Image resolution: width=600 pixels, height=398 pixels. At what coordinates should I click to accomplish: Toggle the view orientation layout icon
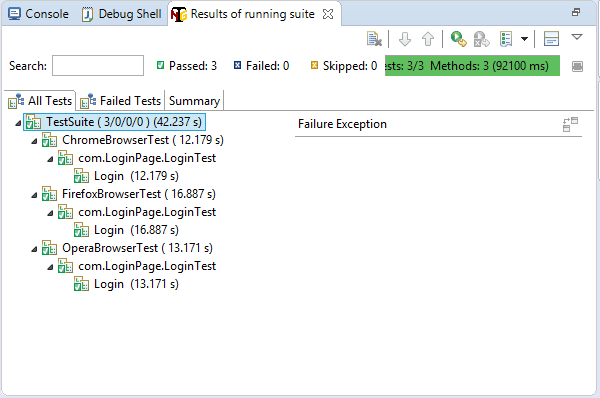[x=551, y=39]
